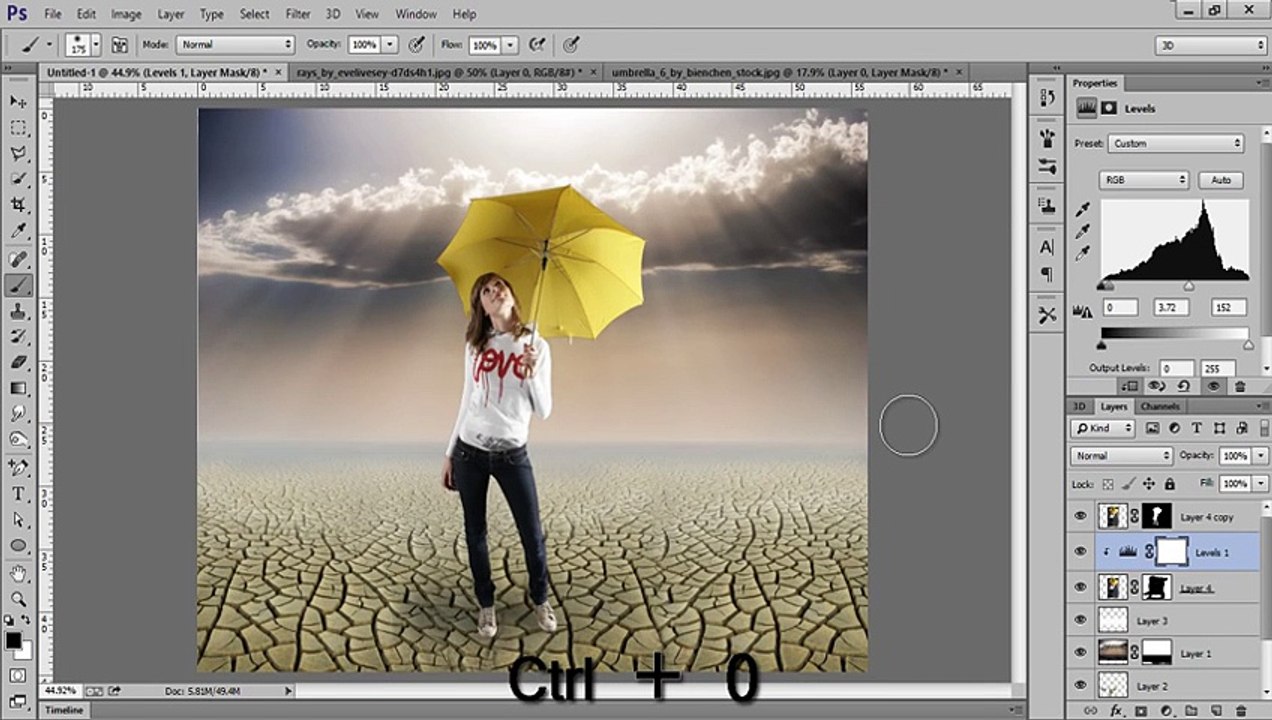1272x720 pixels.
Task: Delete the Levels adjustment layer from Properties
Action: coord(1240,386)
